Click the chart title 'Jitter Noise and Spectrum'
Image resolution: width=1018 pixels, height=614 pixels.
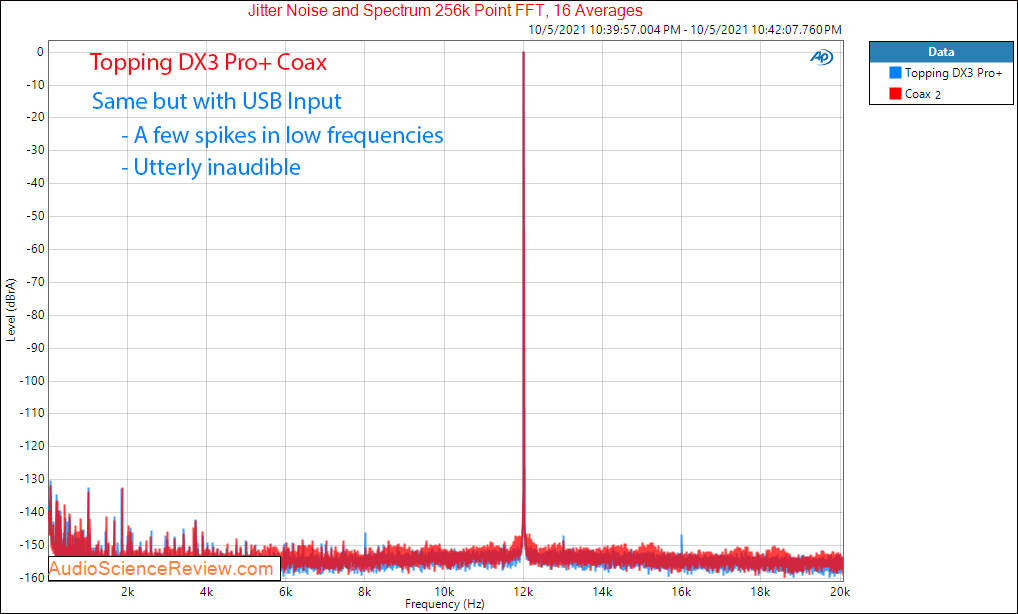(445, 10)
